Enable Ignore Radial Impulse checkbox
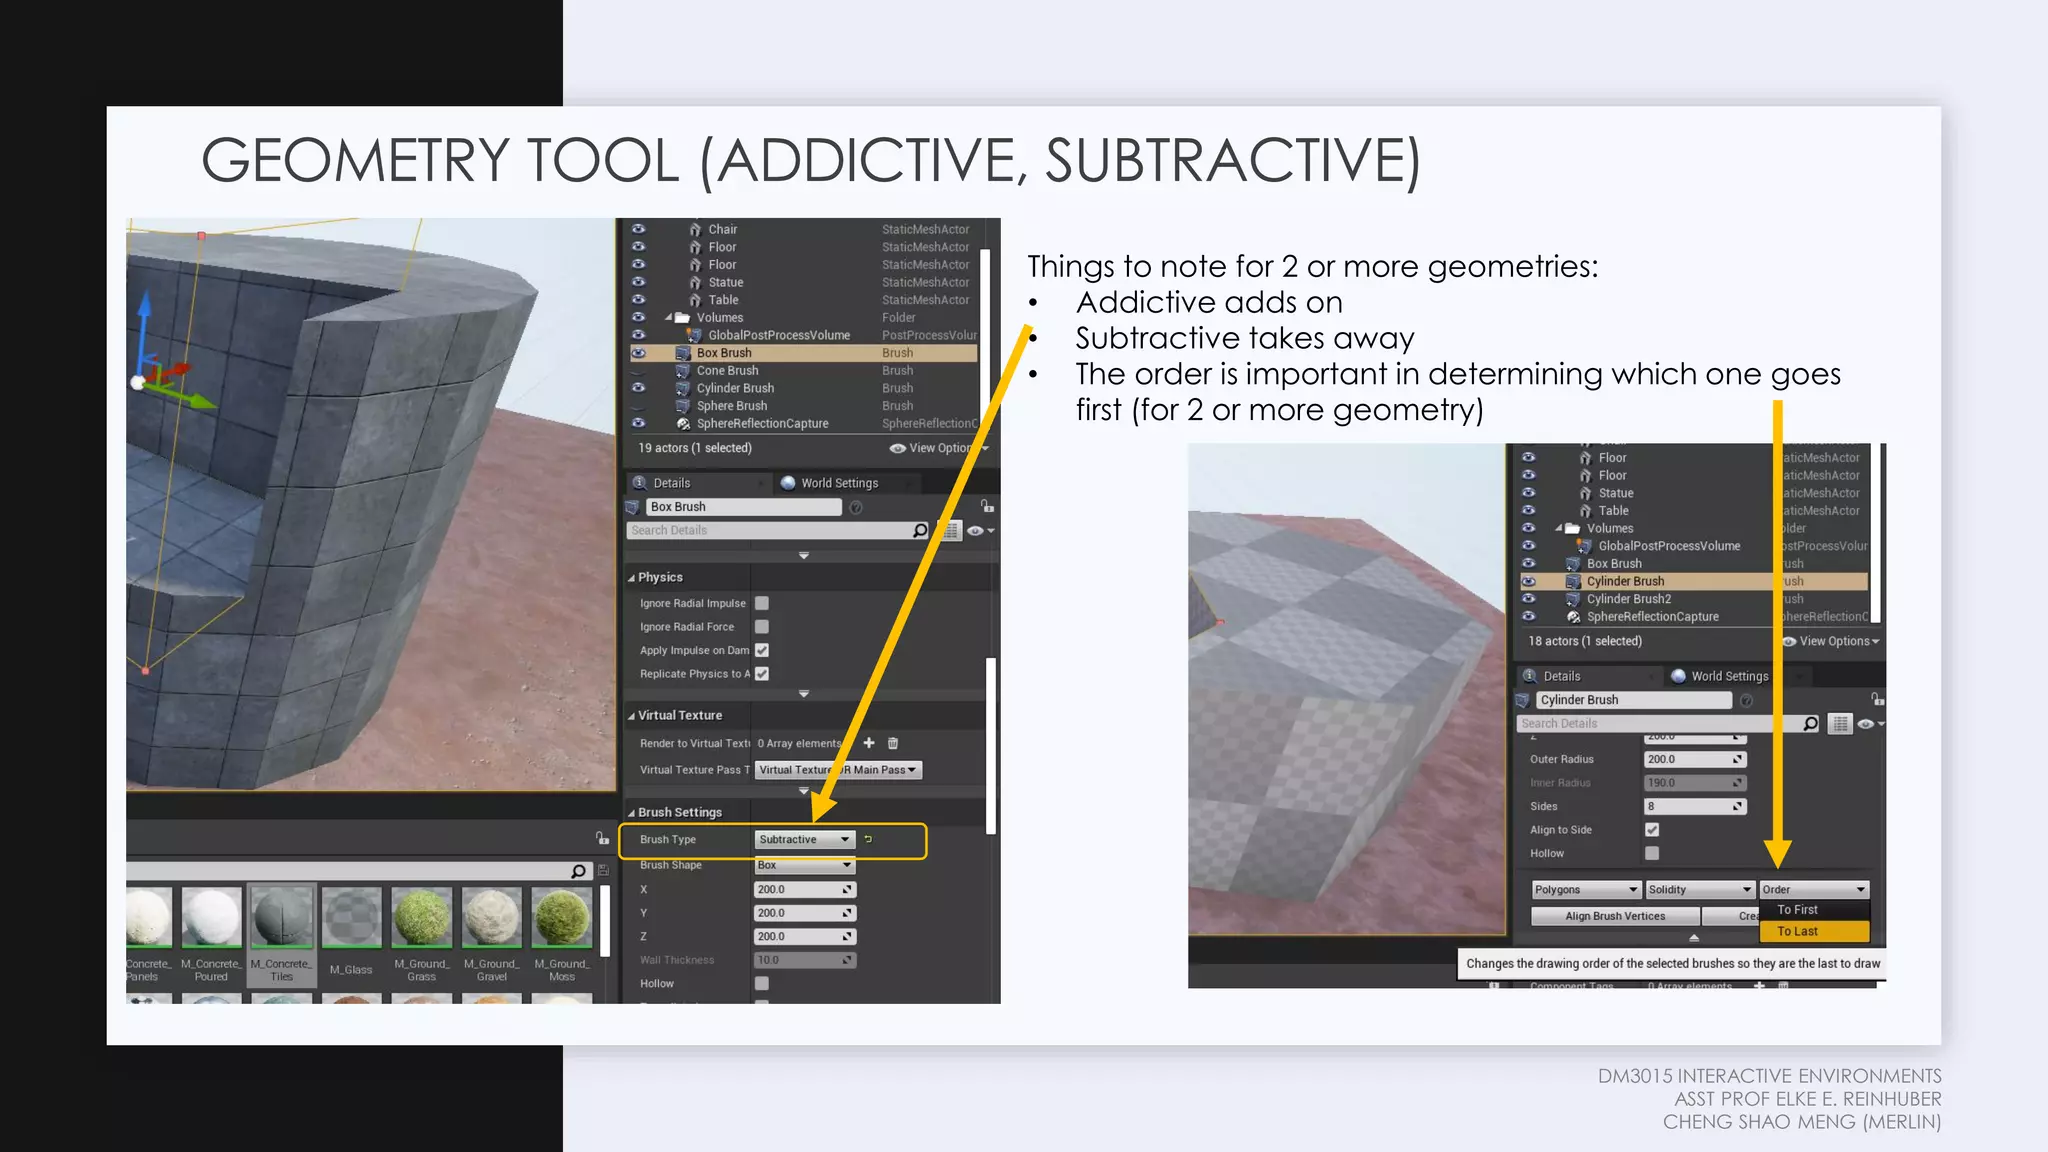The image size is (2048, 1152). click(762, 603)
